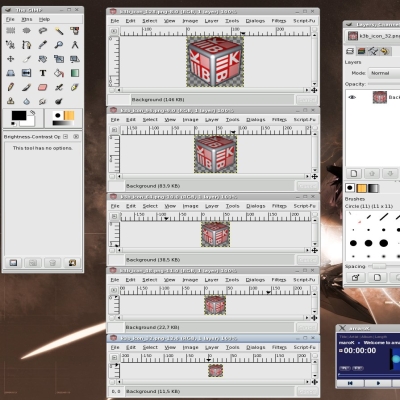This screenshot has height=400, width=400.
Task: Select the Blur/Sharpen droplet tool
Action: coord(27,101)
